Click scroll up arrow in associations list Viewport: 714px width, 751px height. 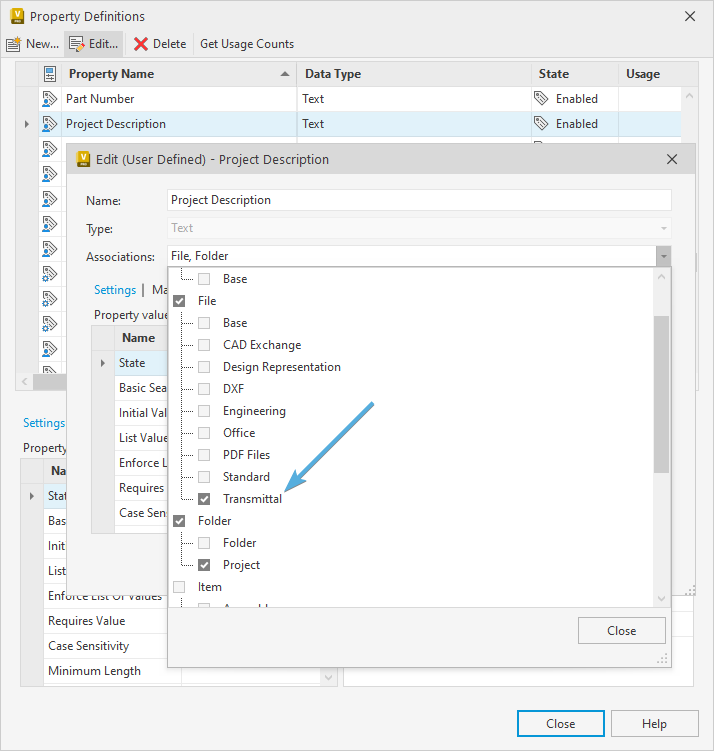(x=661, y=277)
